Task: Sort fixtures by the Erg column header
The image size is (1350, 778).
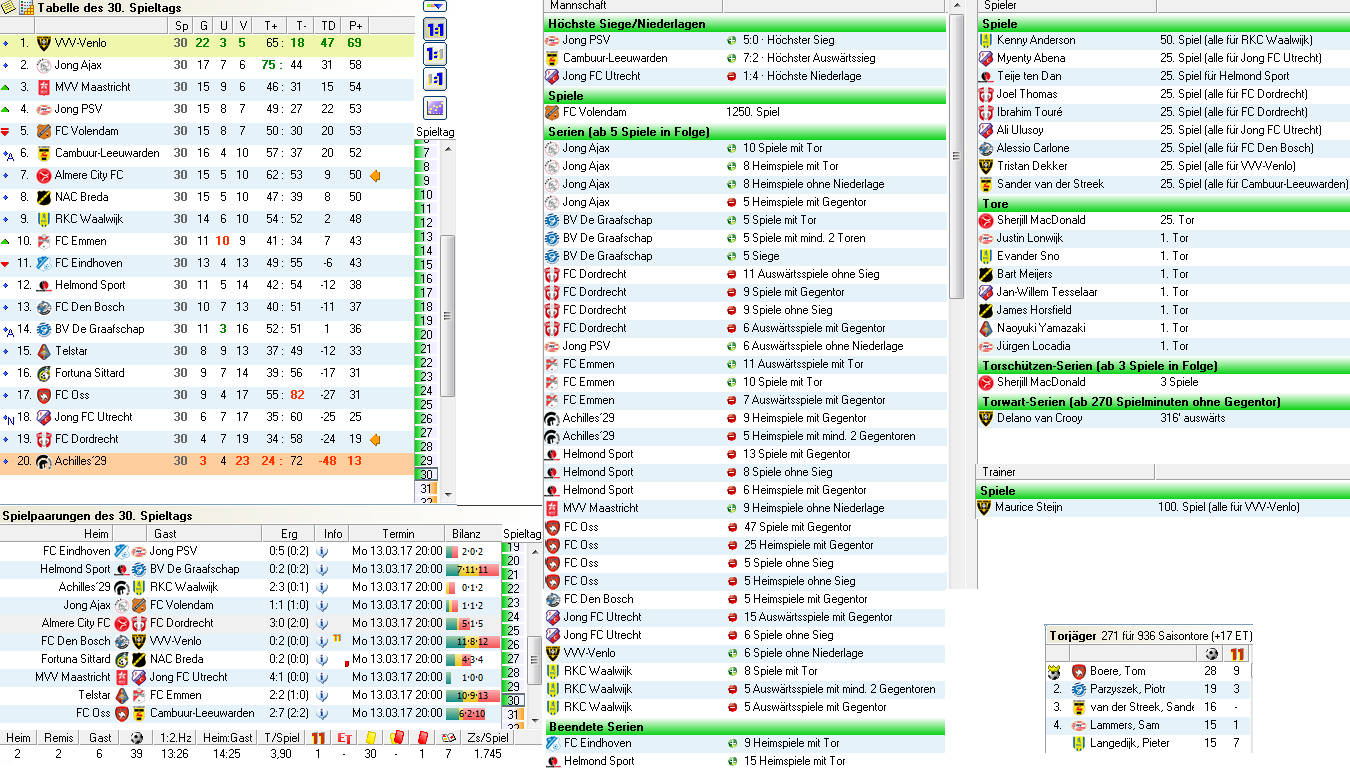Action: [289, 534]
